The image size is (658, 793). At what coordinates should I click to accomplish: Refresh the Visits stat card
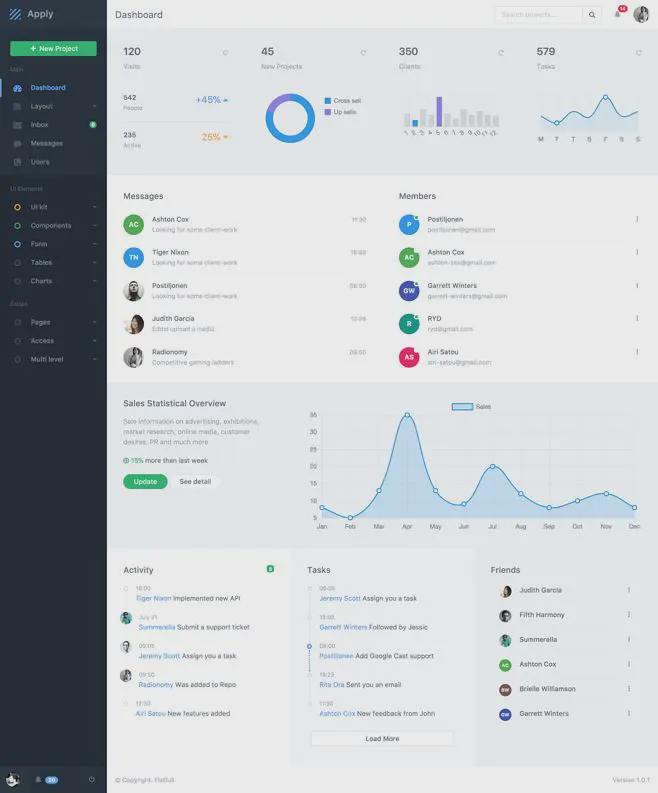point(225,53)
